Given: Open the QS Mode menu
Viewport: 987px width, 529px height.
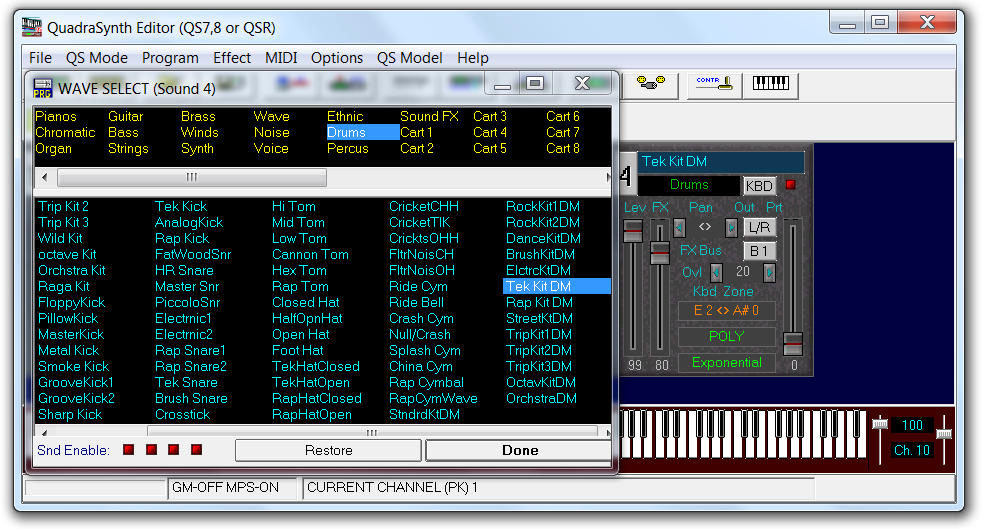Looking at the screenshot, I should pos(97,58).
